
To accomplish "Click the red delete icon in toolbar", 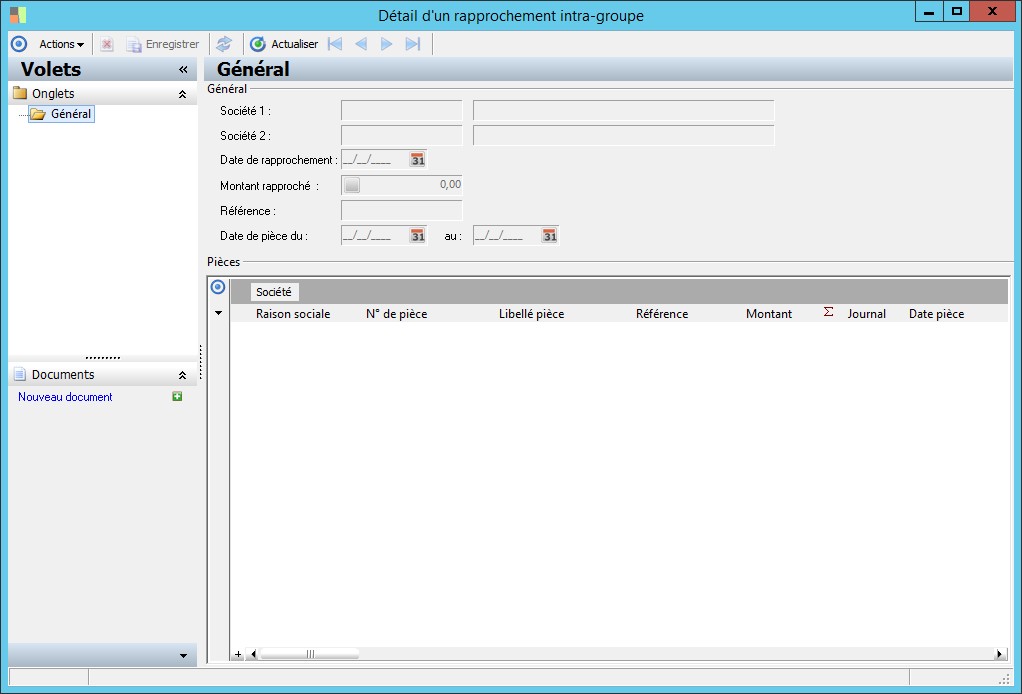I will click(x=107, y=44).
